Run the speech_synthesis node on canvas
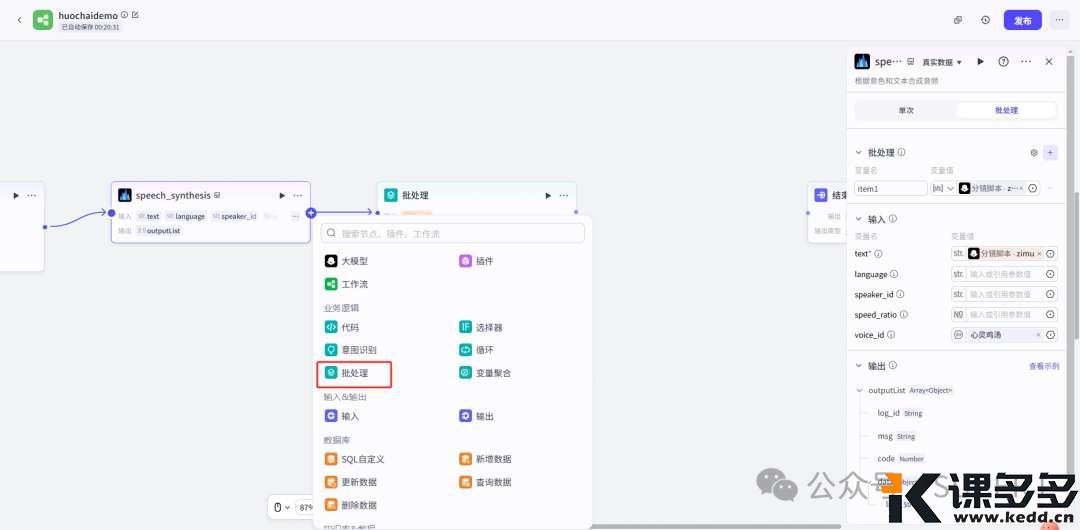Image resolution: width=1080 pixels, height=530 pixels. (282, 195)
